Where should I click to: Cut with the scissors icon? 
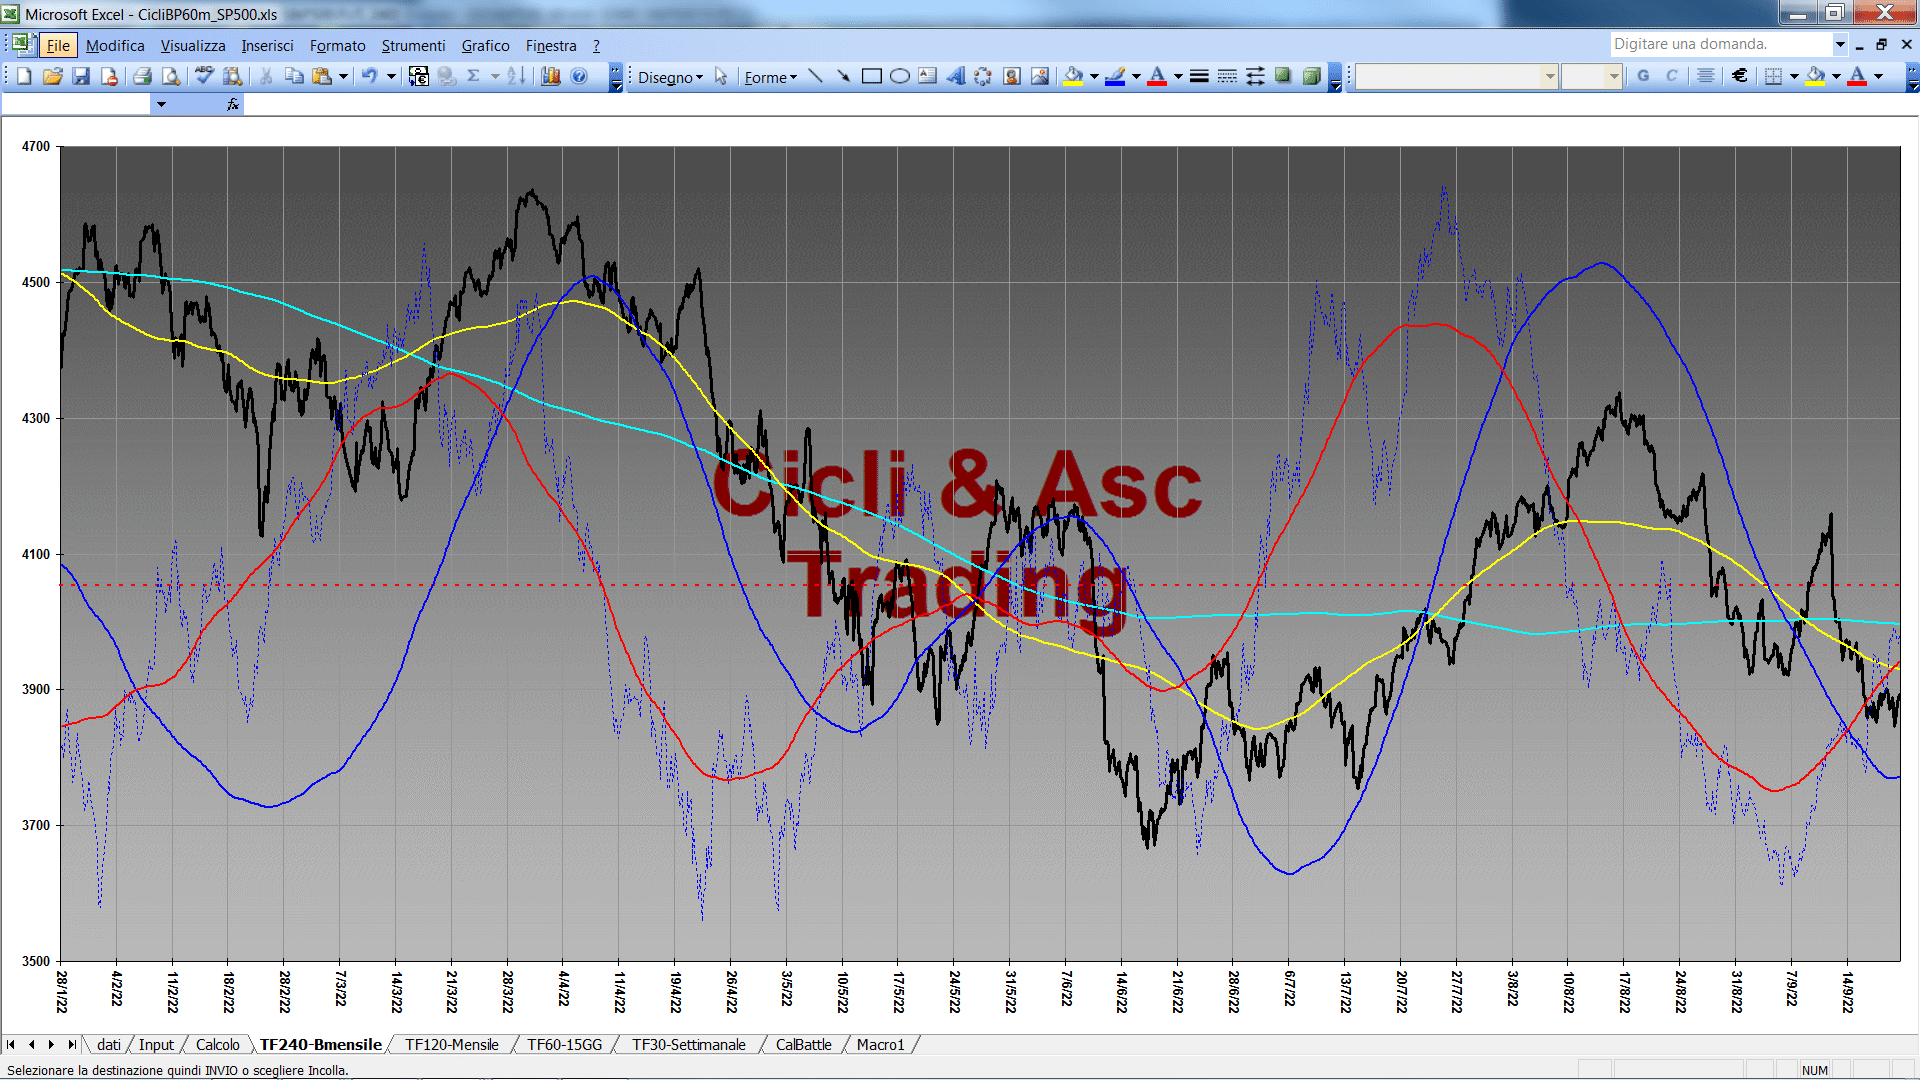click(266, 76)
